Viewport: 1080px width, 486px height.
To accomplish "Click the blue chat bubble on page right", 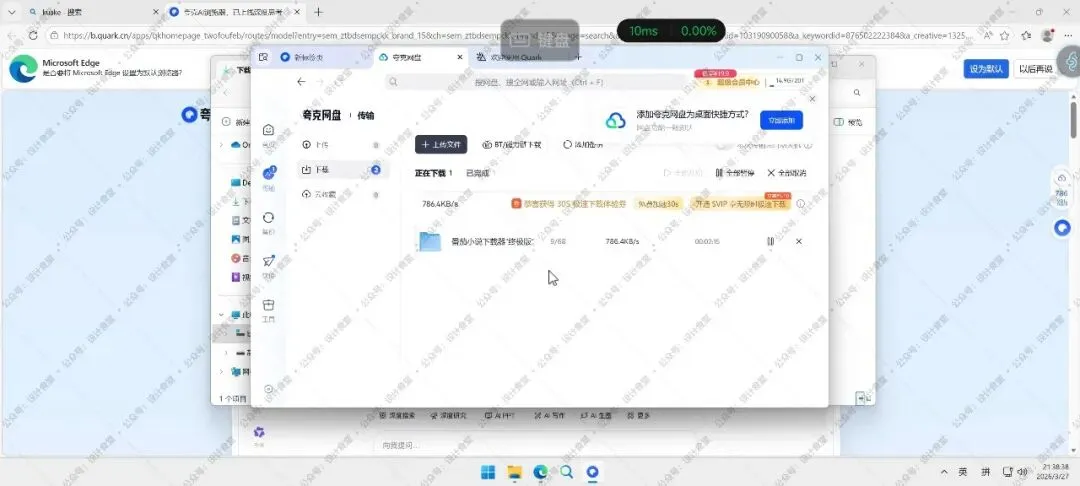I will coord(1062,229).
